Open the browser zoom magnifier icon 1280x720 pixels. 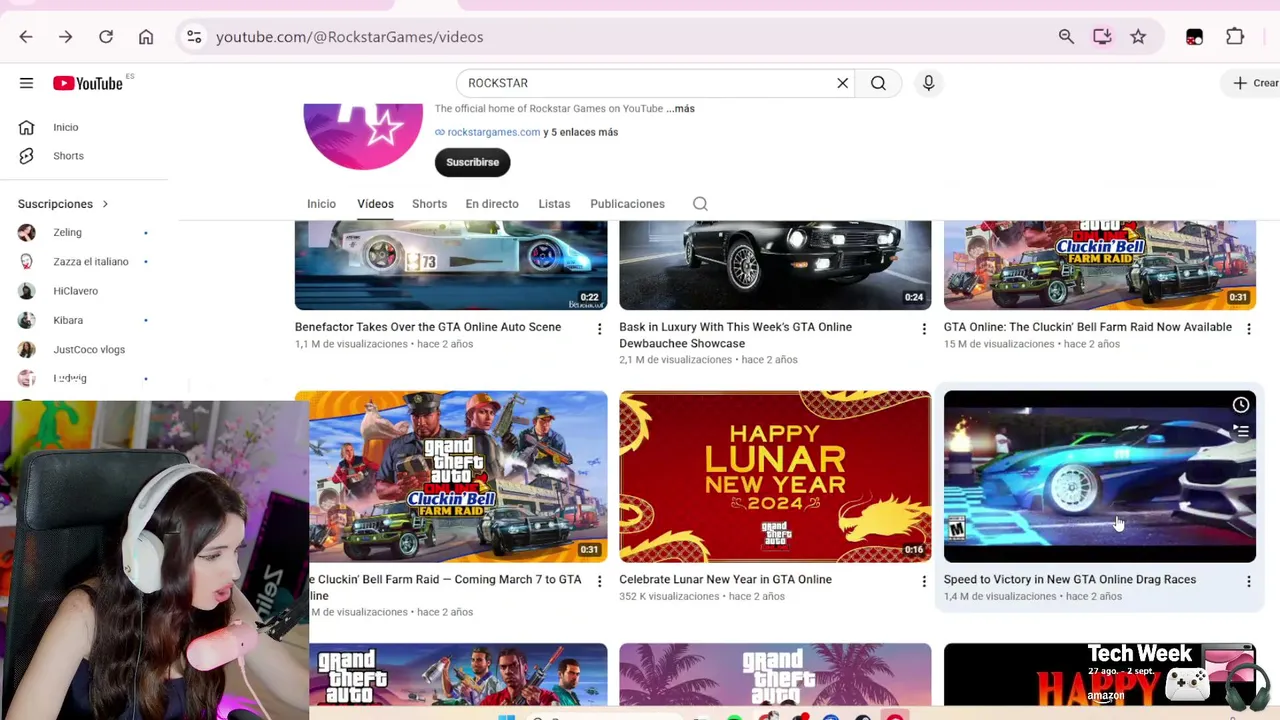[x=1066, y=37]
